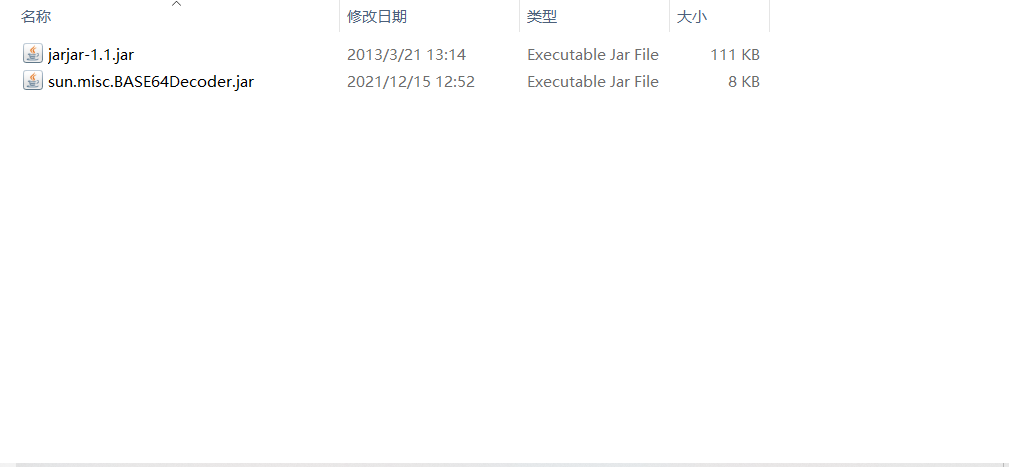Click the divider between 修改日期 and 类型 headers
1009x467 pixels.
pyautogui.click(x=519, y=16)
